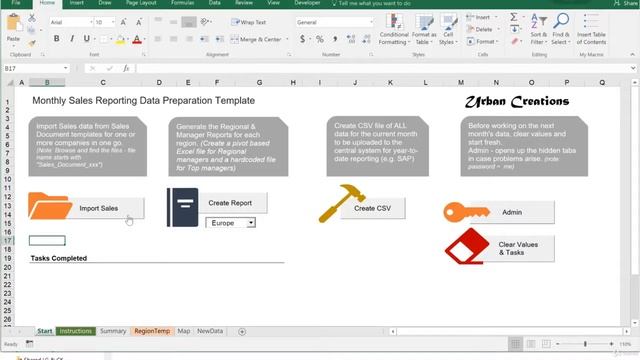Screen dimensions: 640x360
Task: Toggle Wrap Text
Action: [x=249, y=22]
